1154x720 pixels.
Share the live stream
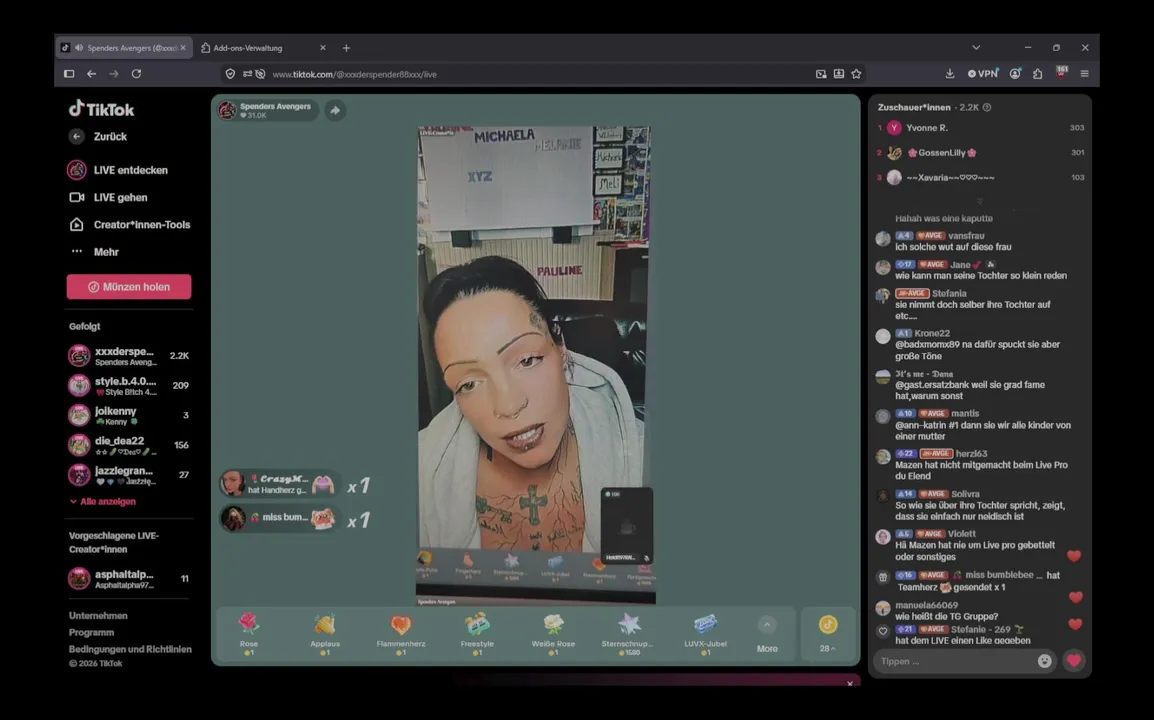coord(335,110)
